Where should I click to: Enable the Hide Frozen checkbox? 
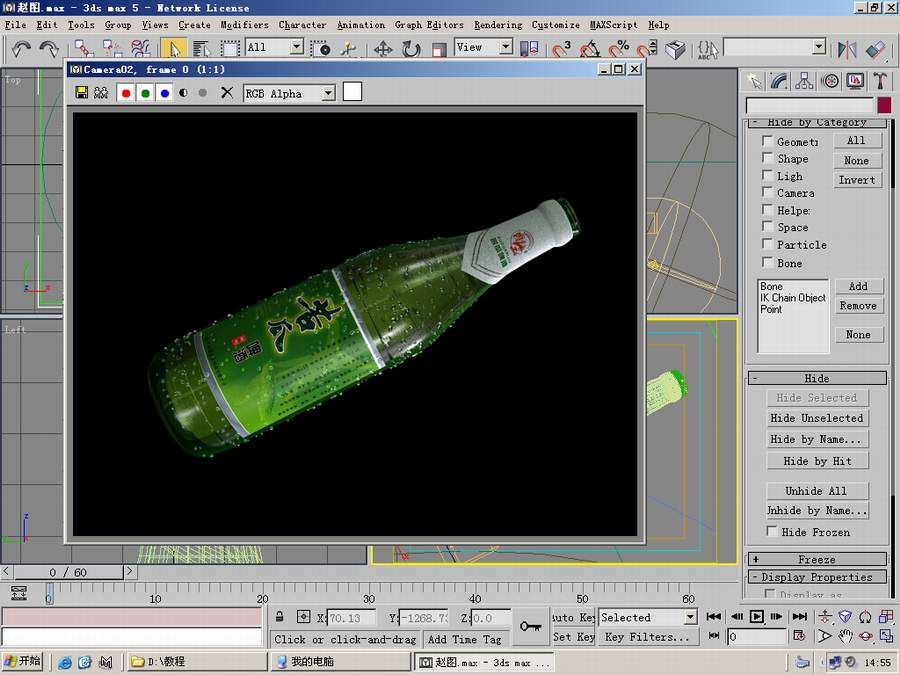(x=772, y=532)
